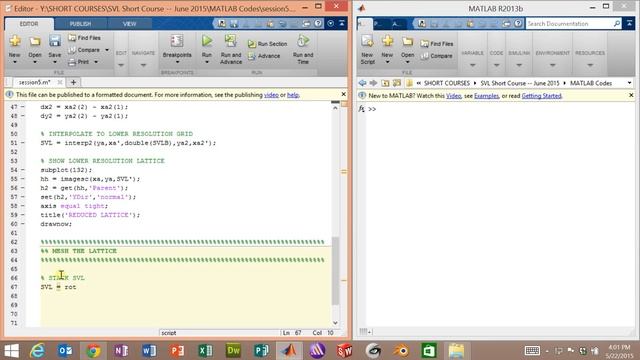Add a new document tab with plus
The image size is (640, 360).
[73, 82]
